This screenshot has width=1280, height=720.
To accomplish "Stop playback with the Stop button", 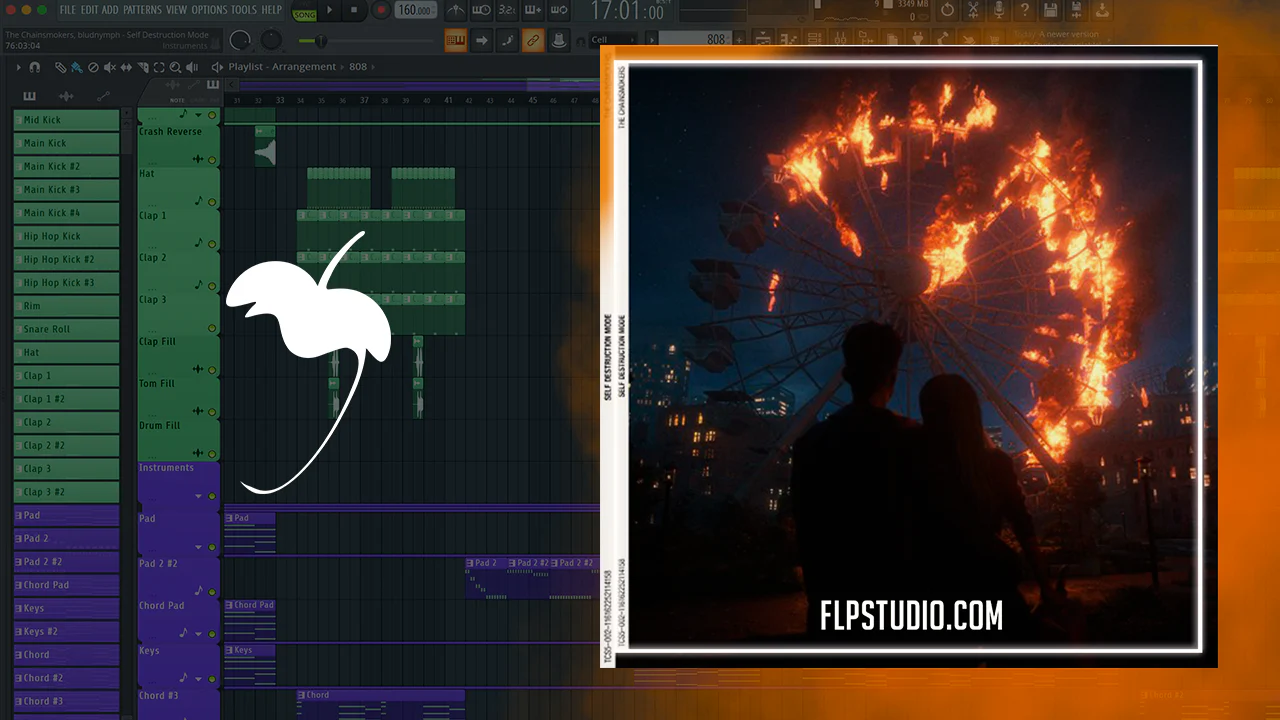I will click(354, 11).
